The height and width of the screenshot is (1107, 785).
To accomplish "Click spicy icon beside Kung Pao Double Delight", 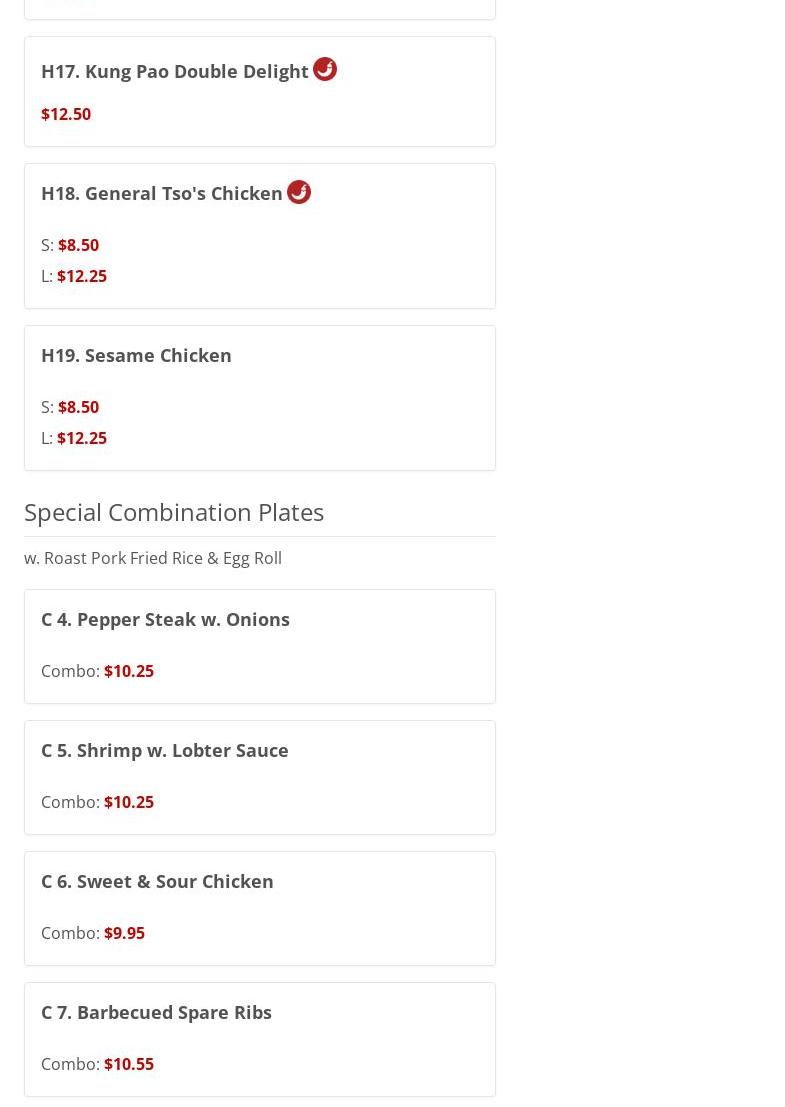I will pos(325,69).
